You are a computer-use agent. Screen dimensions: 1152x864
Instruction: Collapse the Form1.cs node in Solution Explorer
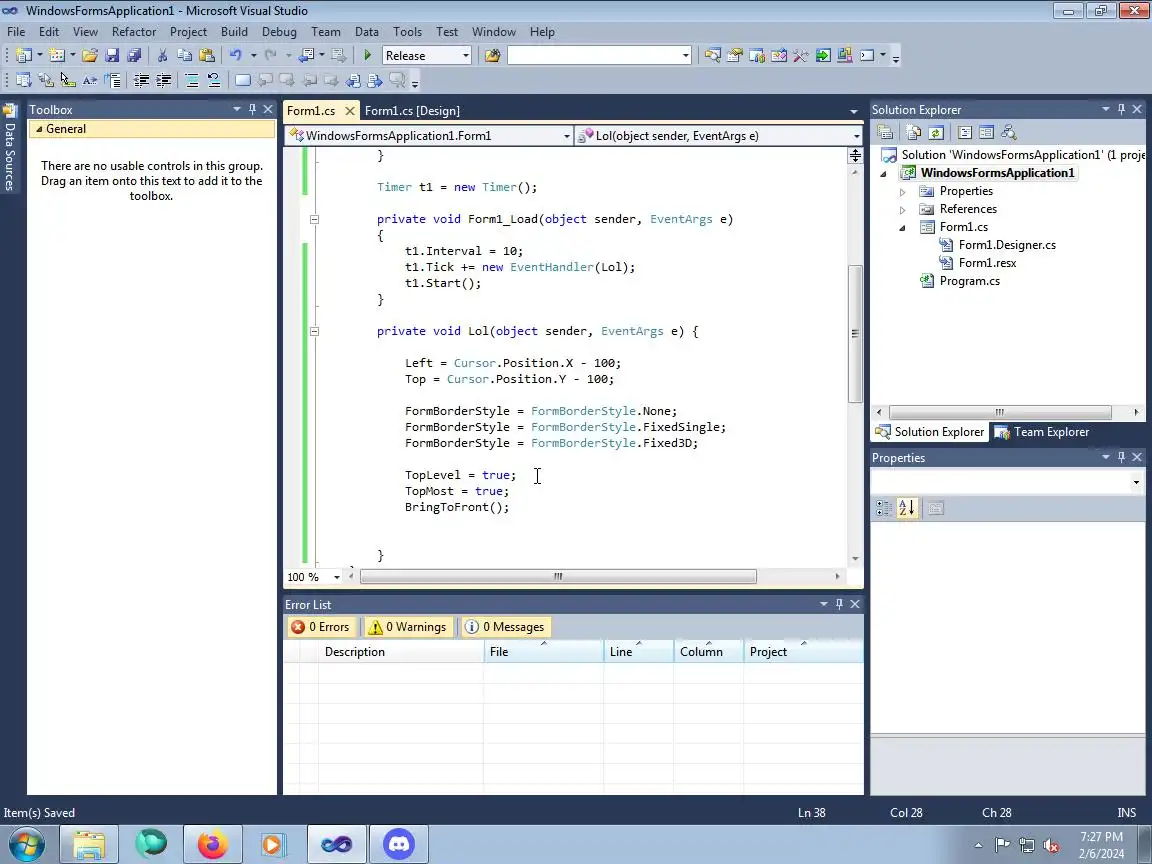(x=902, y=228)
